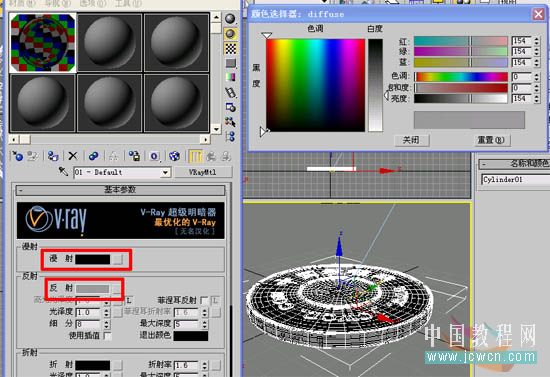Pick material from object with eyedropper

[x=63, y=172]
